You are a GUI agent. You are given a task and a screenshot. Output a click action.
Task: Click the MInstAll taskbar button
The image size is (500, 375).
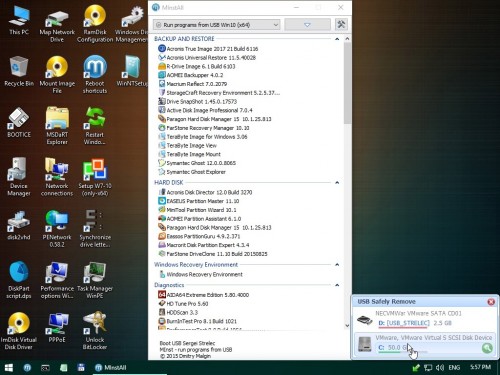pyautogui.click(x=111, y=367)
